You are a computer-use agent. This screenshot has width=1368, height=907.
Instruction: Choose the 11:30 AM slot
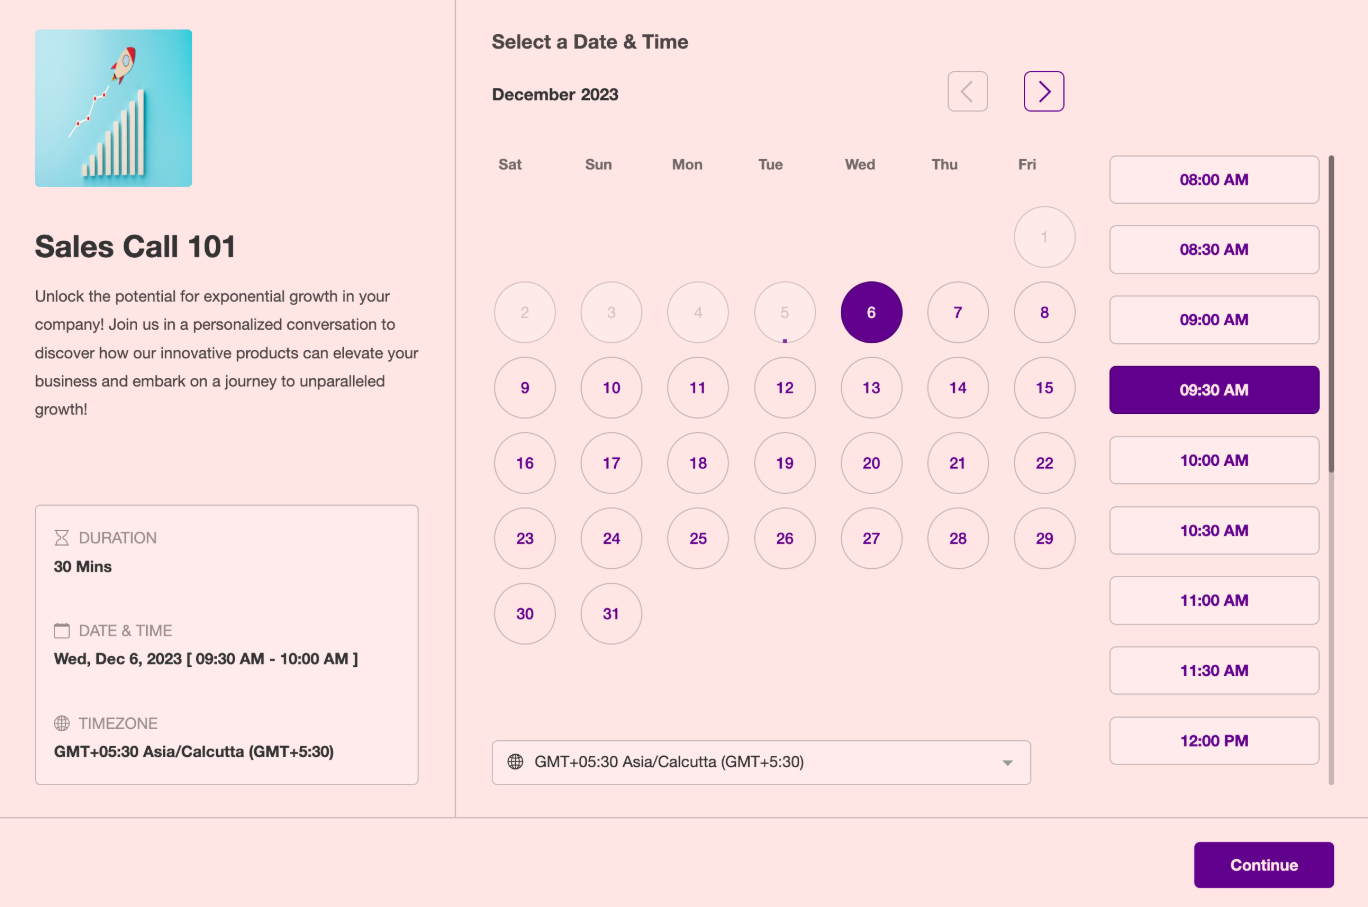tap(1214, 671)
